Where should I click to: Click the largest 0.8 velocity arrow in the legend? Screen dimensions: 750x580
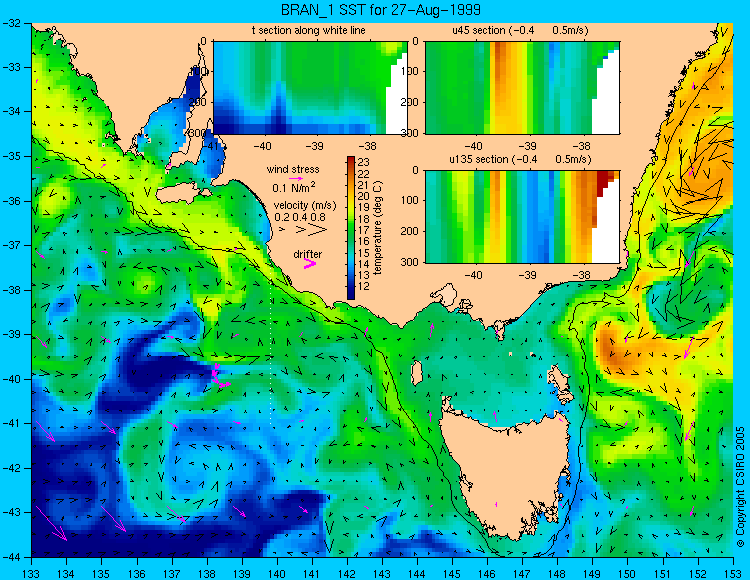click(x=318, y=230)
